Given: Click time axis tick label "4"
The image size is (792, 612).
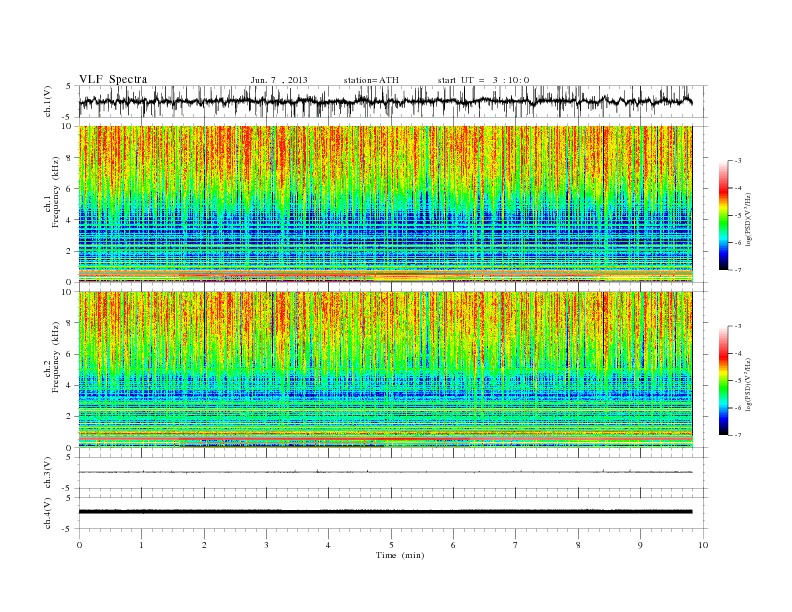Looking at the screenshot, I should click(328, 545).
